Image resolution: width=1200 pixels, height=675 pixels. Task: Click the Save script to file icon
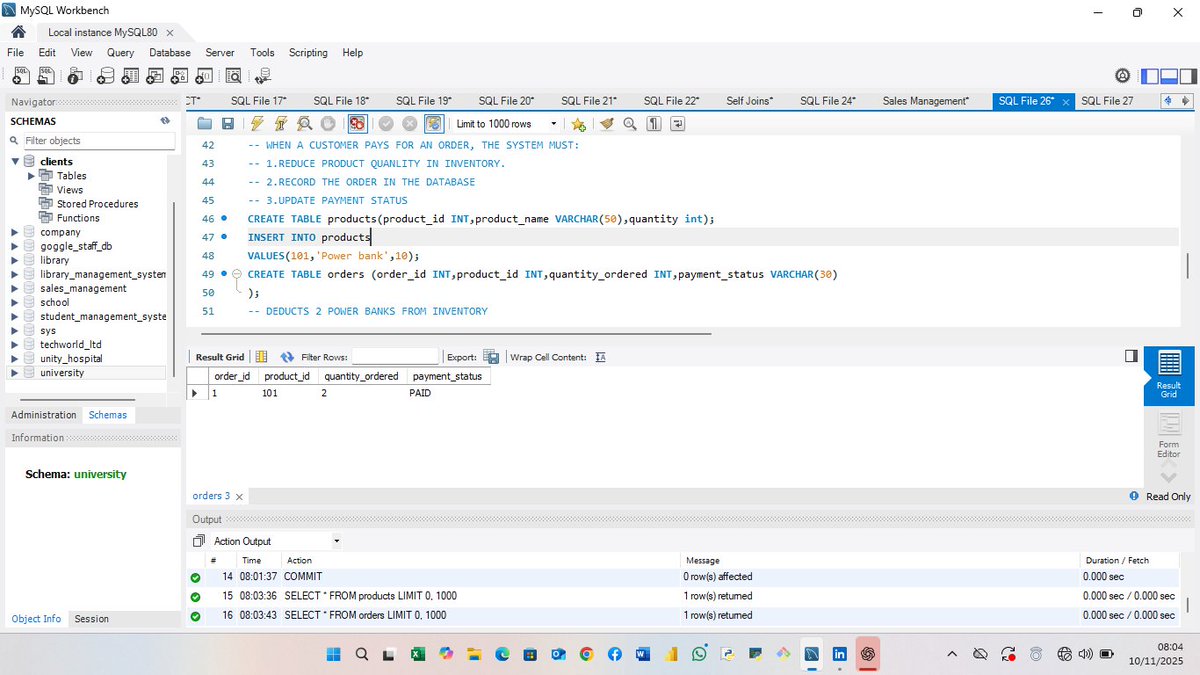tap(227, 123)
